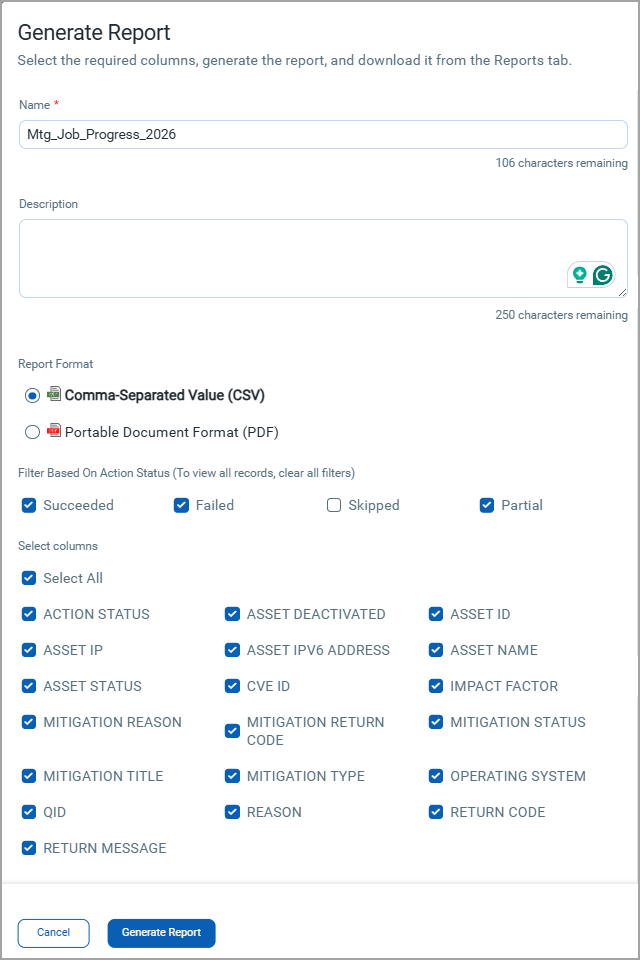Image resolution: width=640 pixels, height=960 pixels.
Task: Uncheck the Failed status filter
Action: pyautogui.click(x=181, y=505)
